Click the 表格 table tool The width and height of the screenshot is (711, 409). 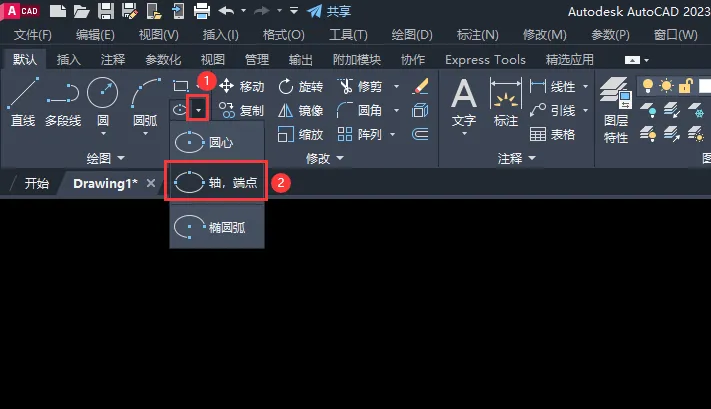[x=552, y=134]
